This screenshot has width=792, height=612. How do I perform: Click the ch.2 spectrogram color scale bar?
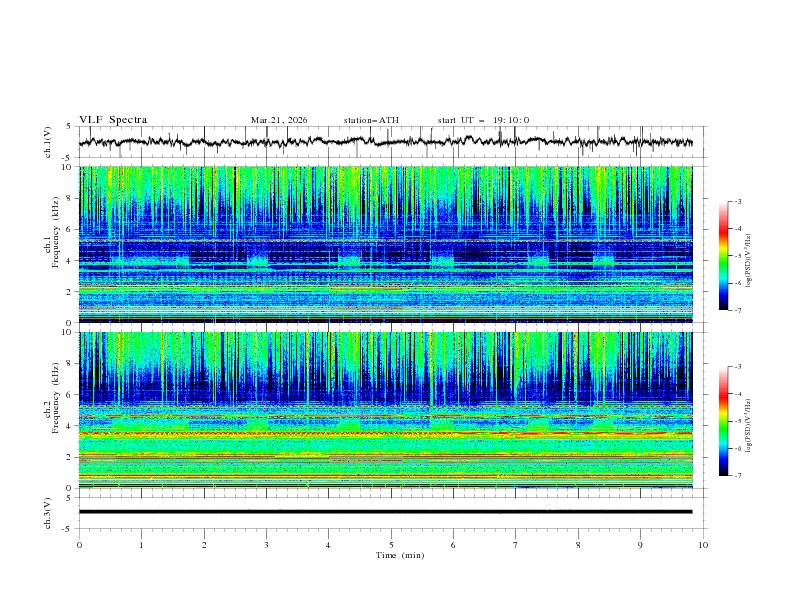click(723, 421)
